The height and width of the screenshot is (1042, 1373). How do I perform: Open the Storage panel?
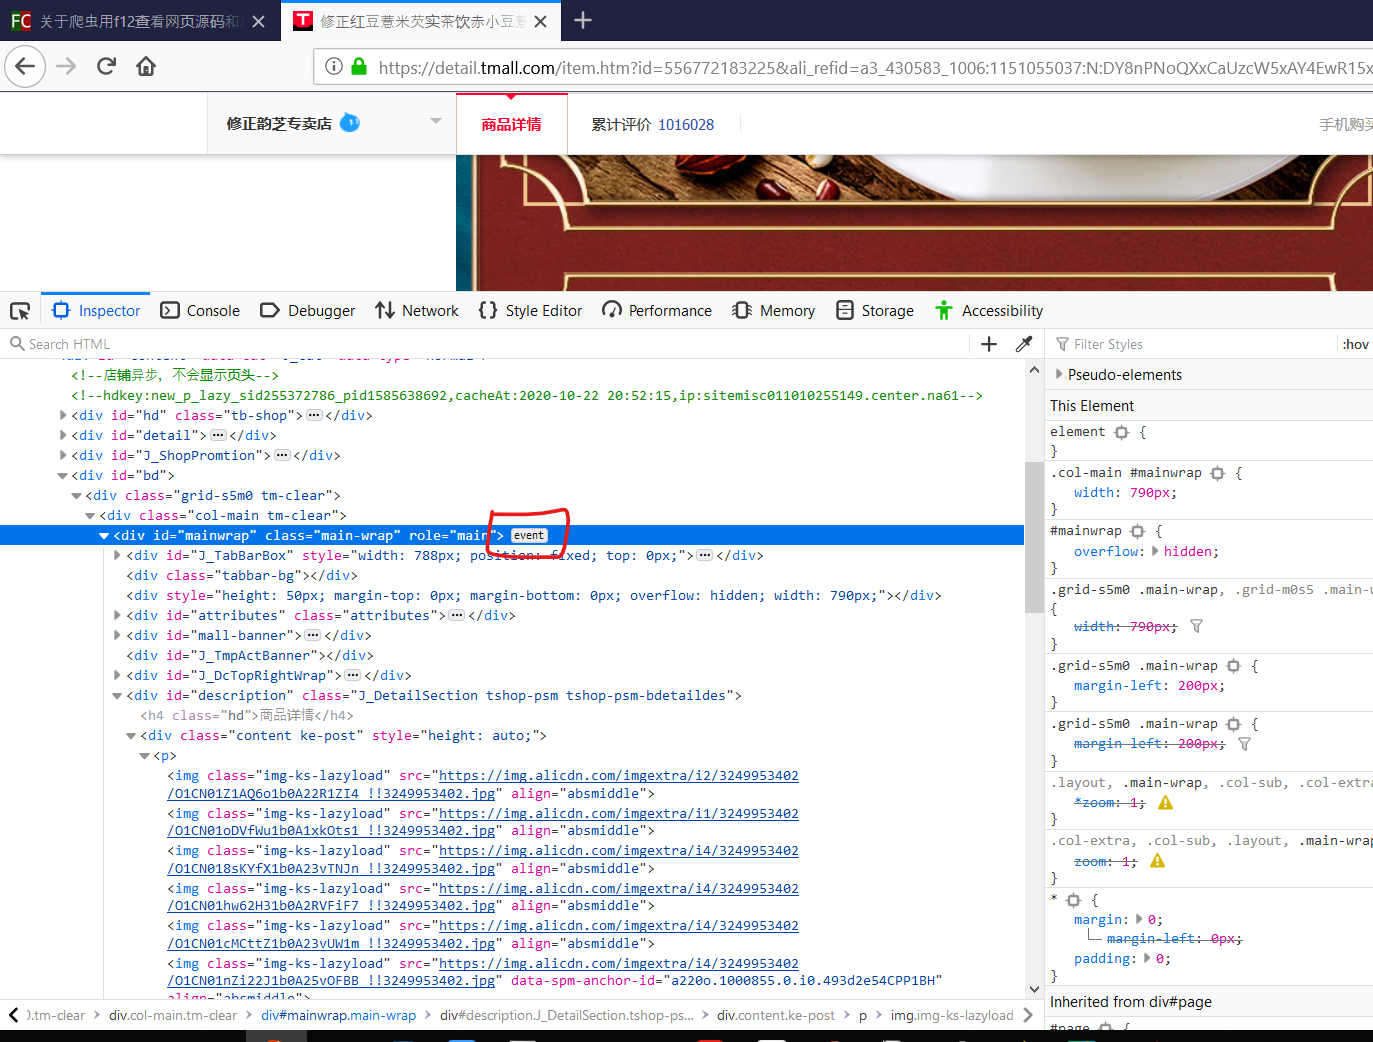[x=875, y=311]
